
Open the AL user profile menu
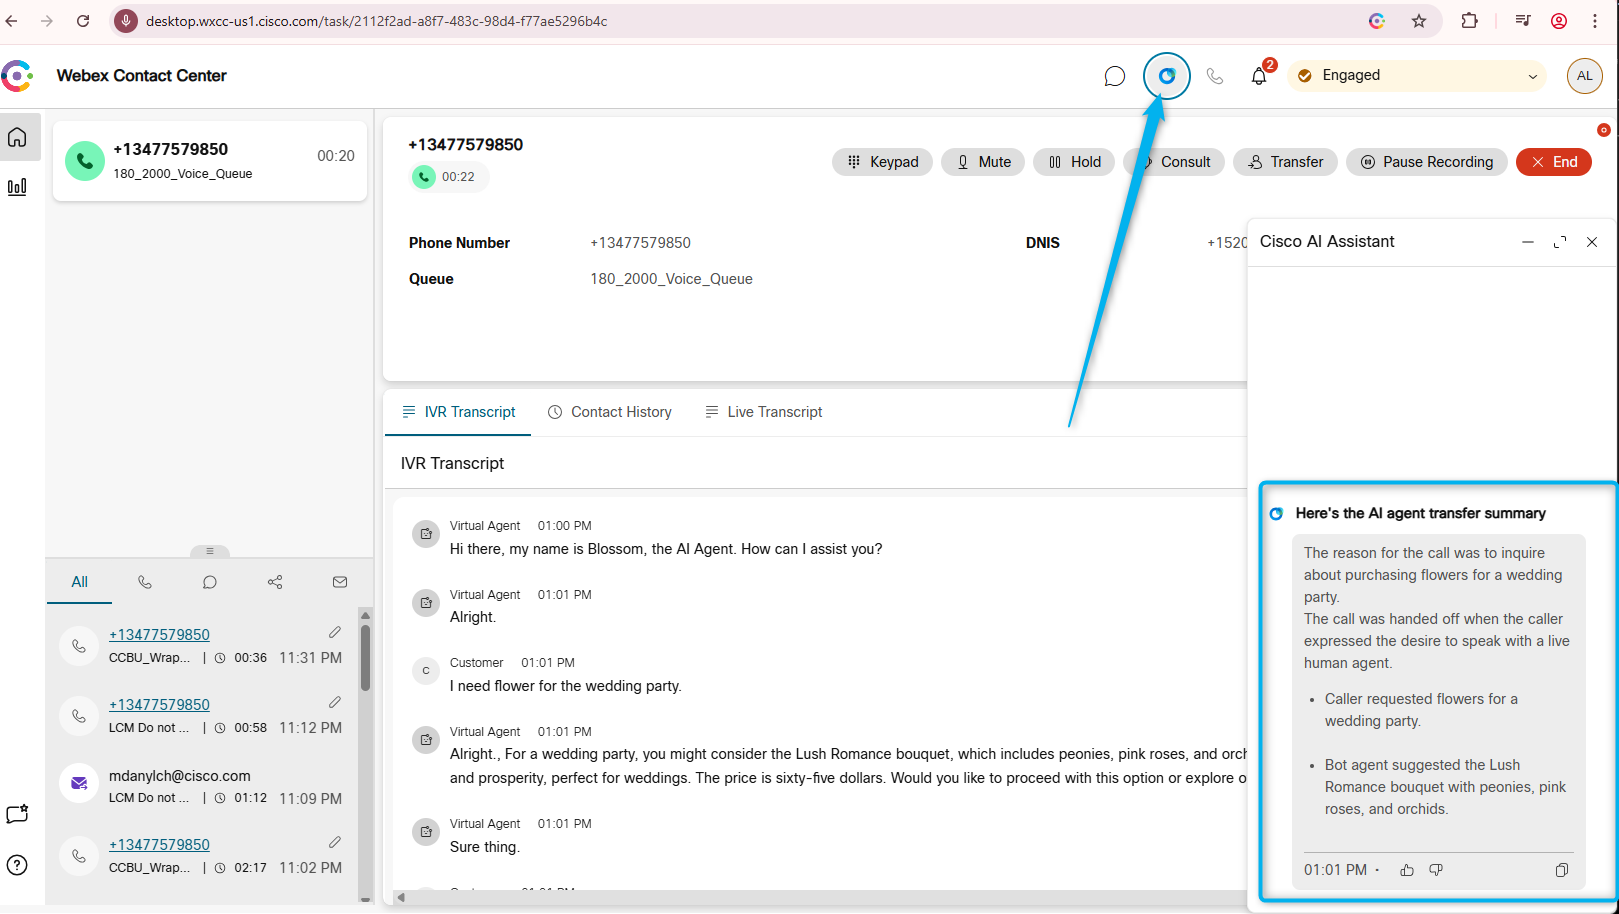pyautogui.click(x=1584, y=76)
